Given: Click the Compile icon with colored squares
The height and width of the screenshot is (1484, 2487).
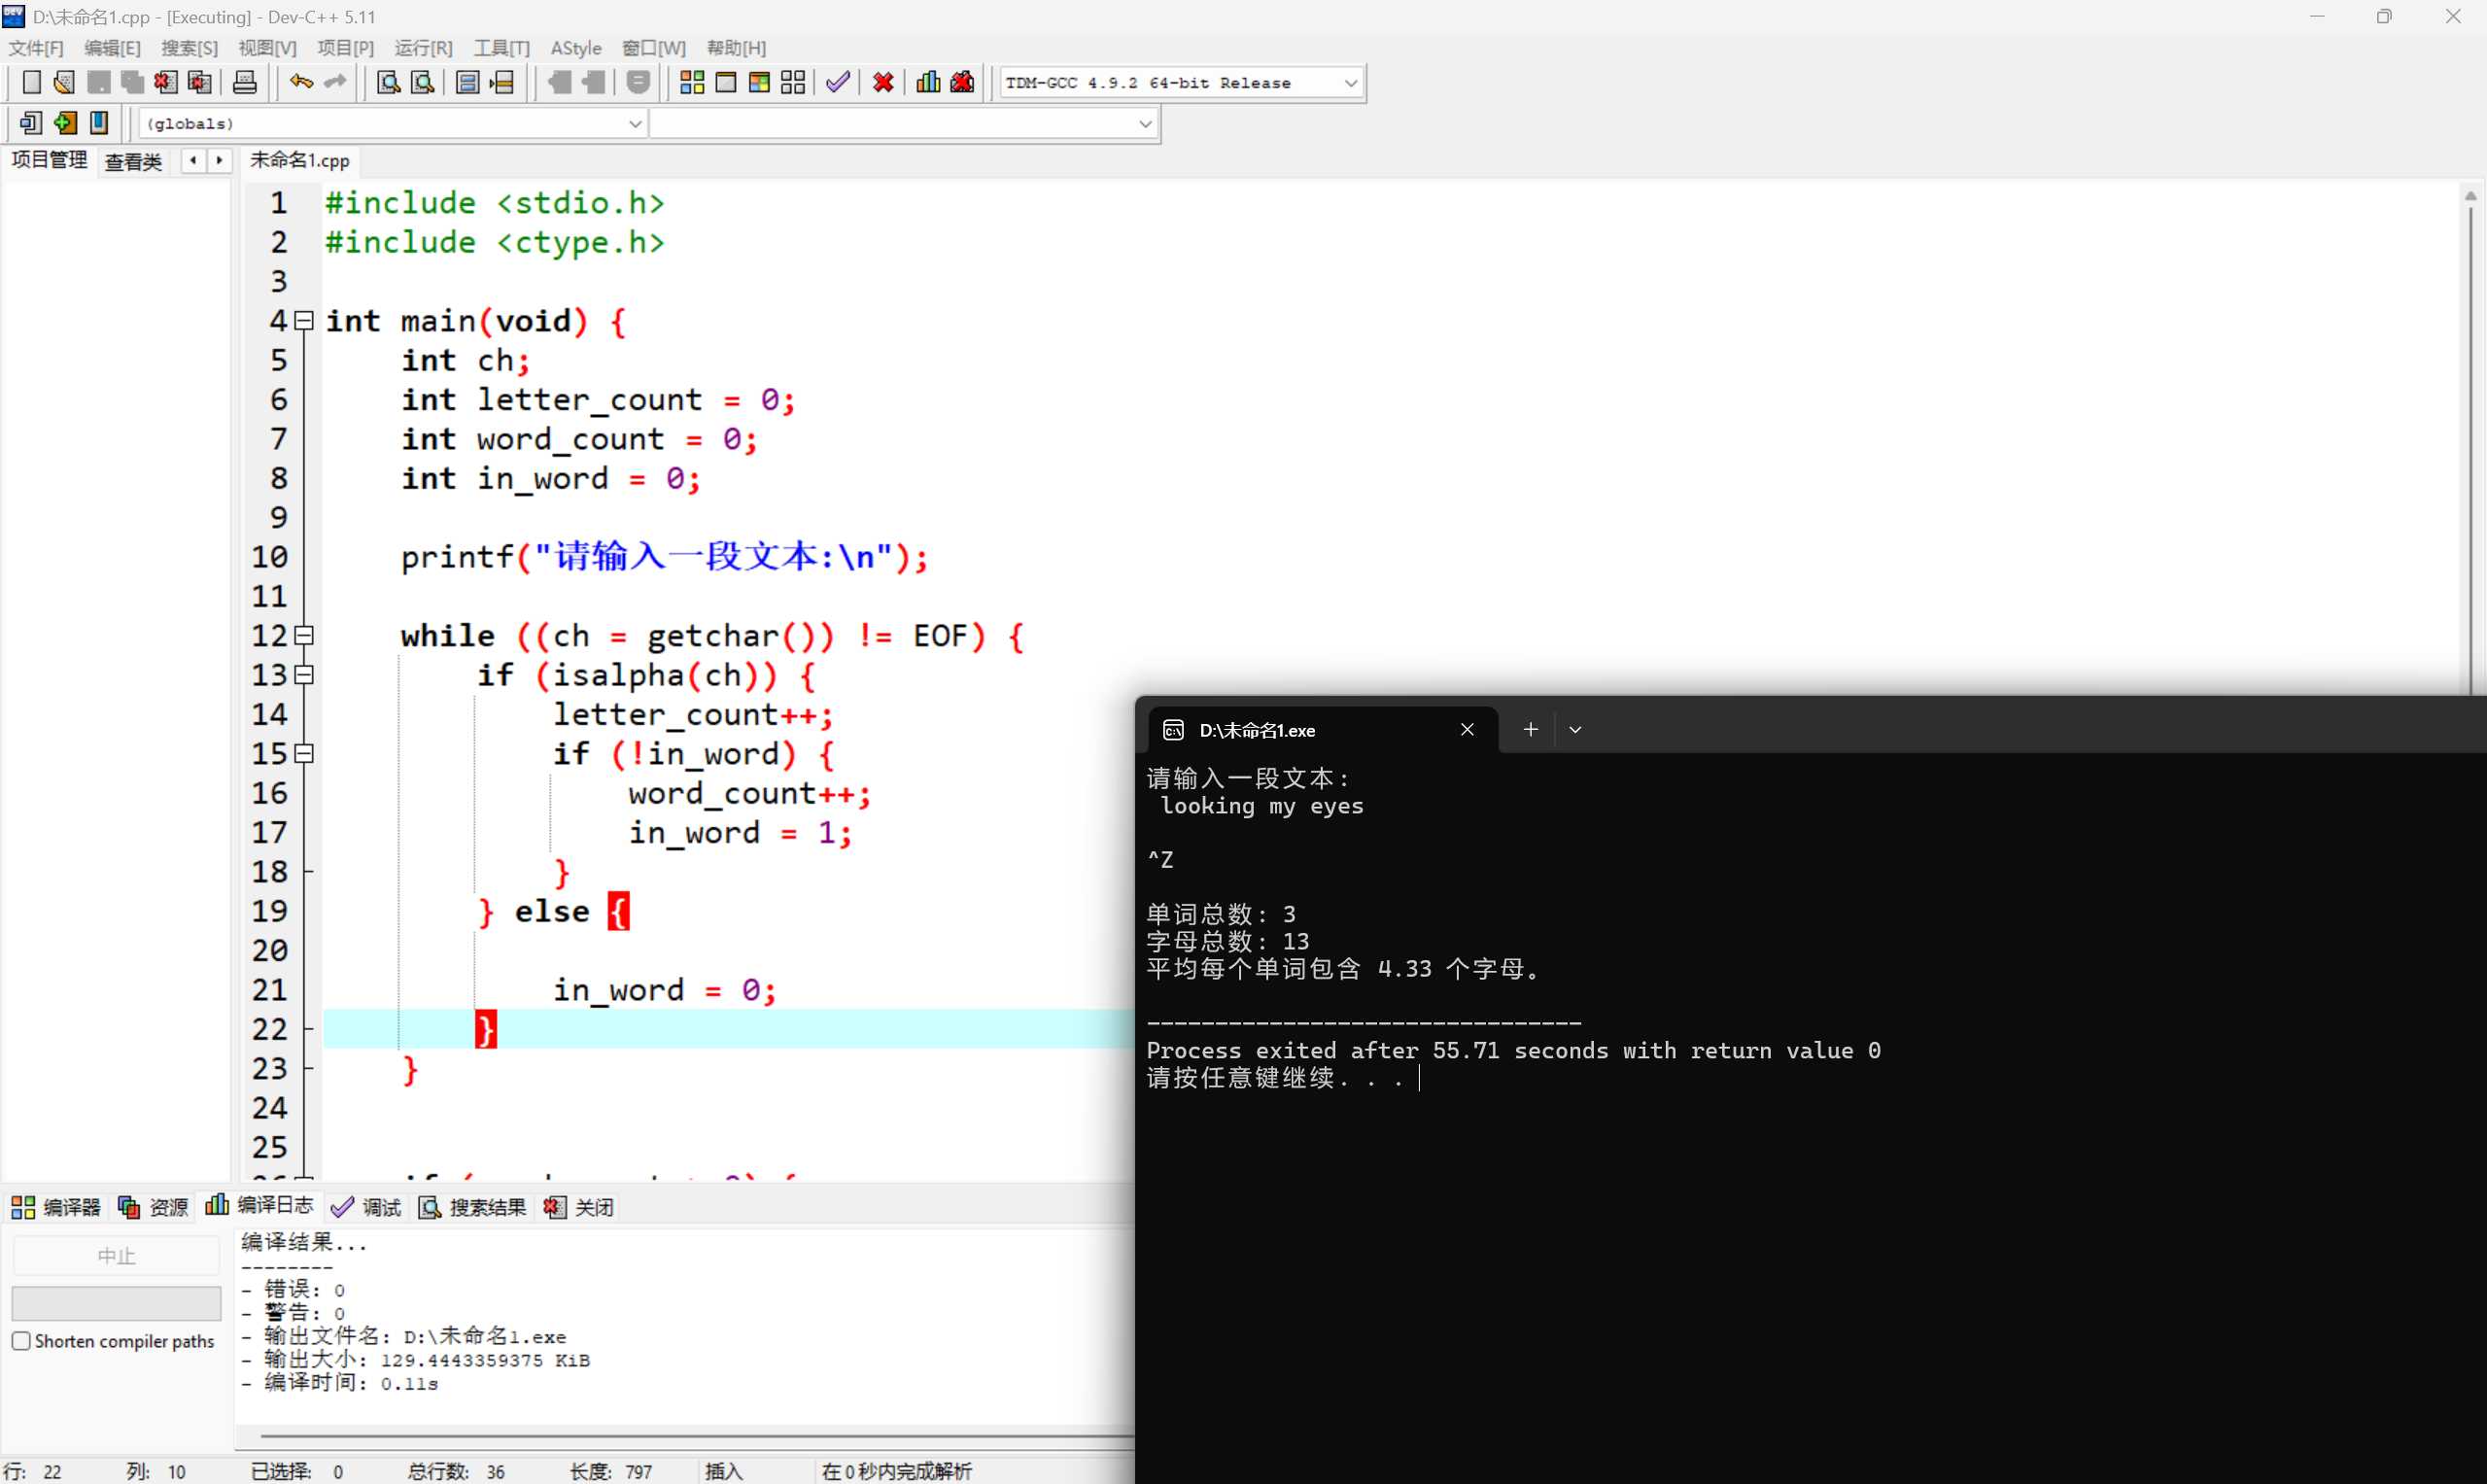Looking at the screenshot, I should [x=692, y=83].
